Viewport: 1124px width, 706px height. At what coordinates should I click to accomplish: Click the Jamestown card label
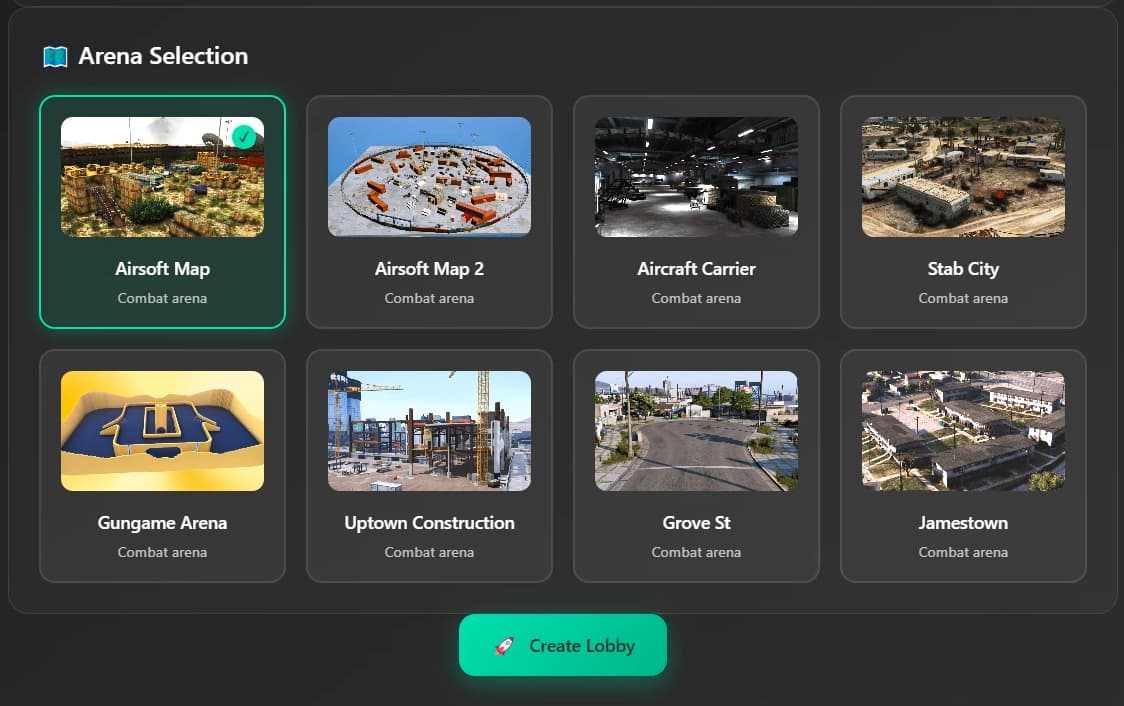(963, 523)
